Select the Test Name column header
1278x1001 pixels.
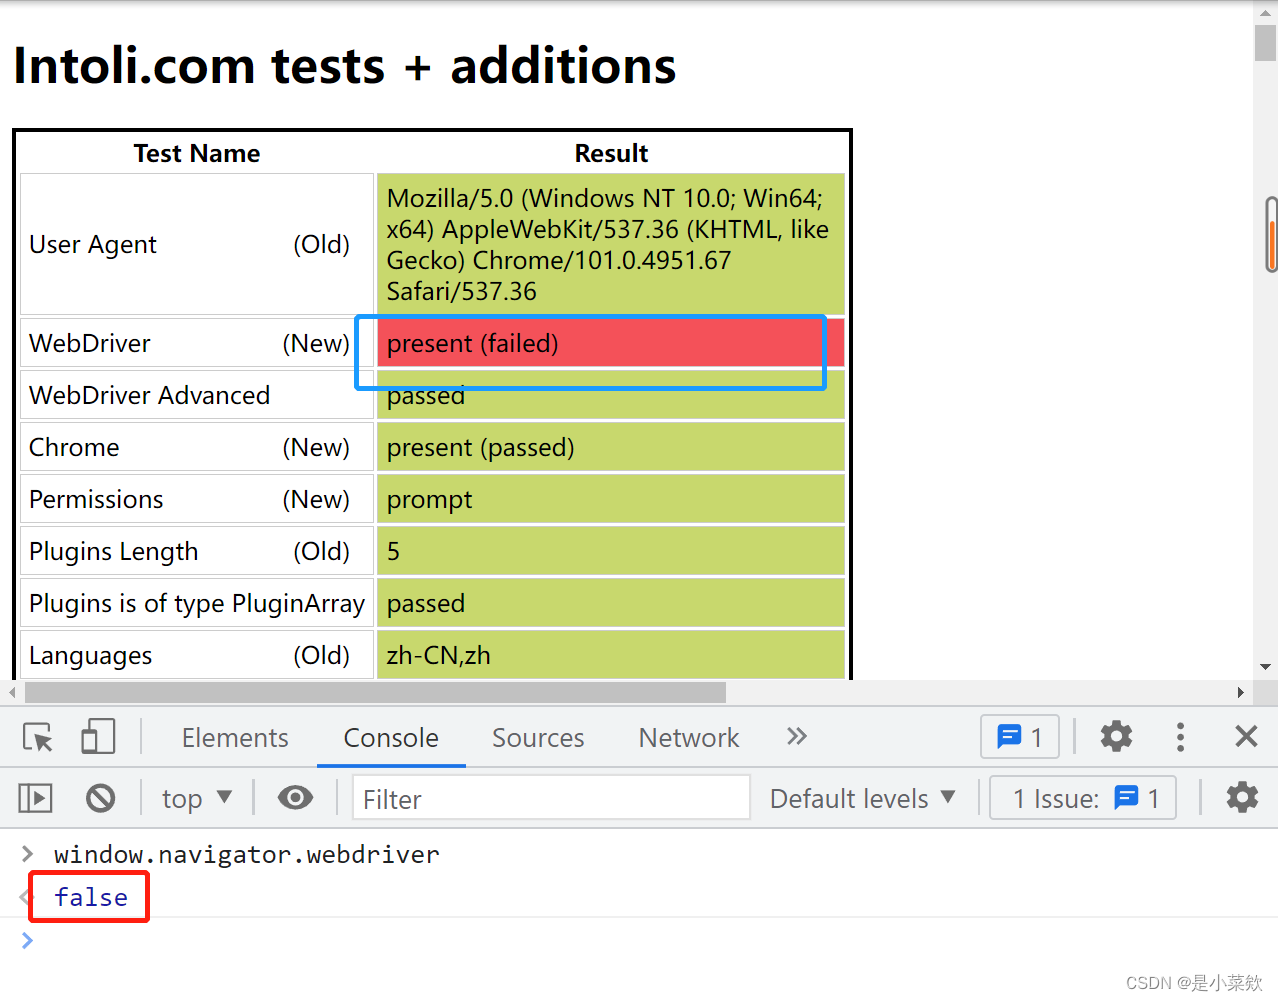197,153
